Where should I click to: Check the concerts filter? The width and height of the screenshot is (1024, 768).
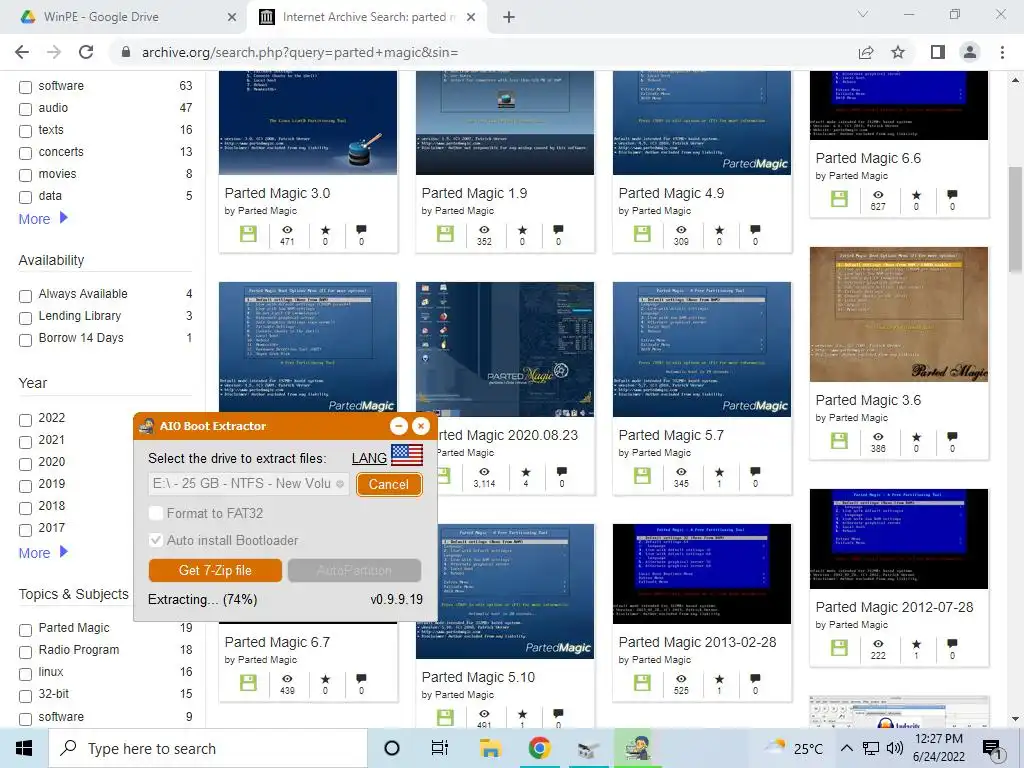pos(25,153)
